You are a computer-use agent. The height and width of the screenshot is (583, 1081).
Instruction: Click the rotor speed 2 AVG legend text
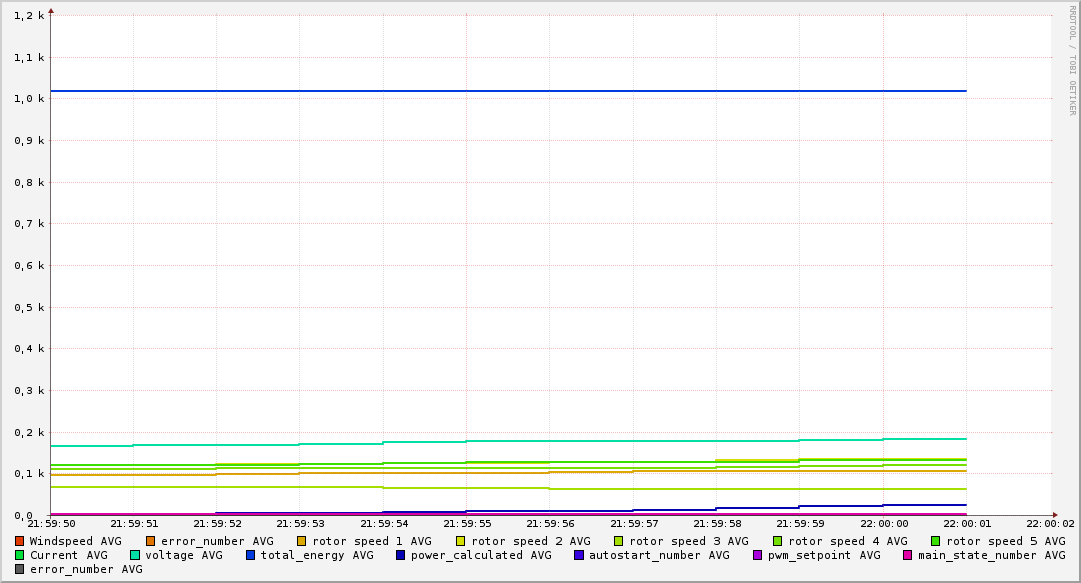tap(530, 541)
